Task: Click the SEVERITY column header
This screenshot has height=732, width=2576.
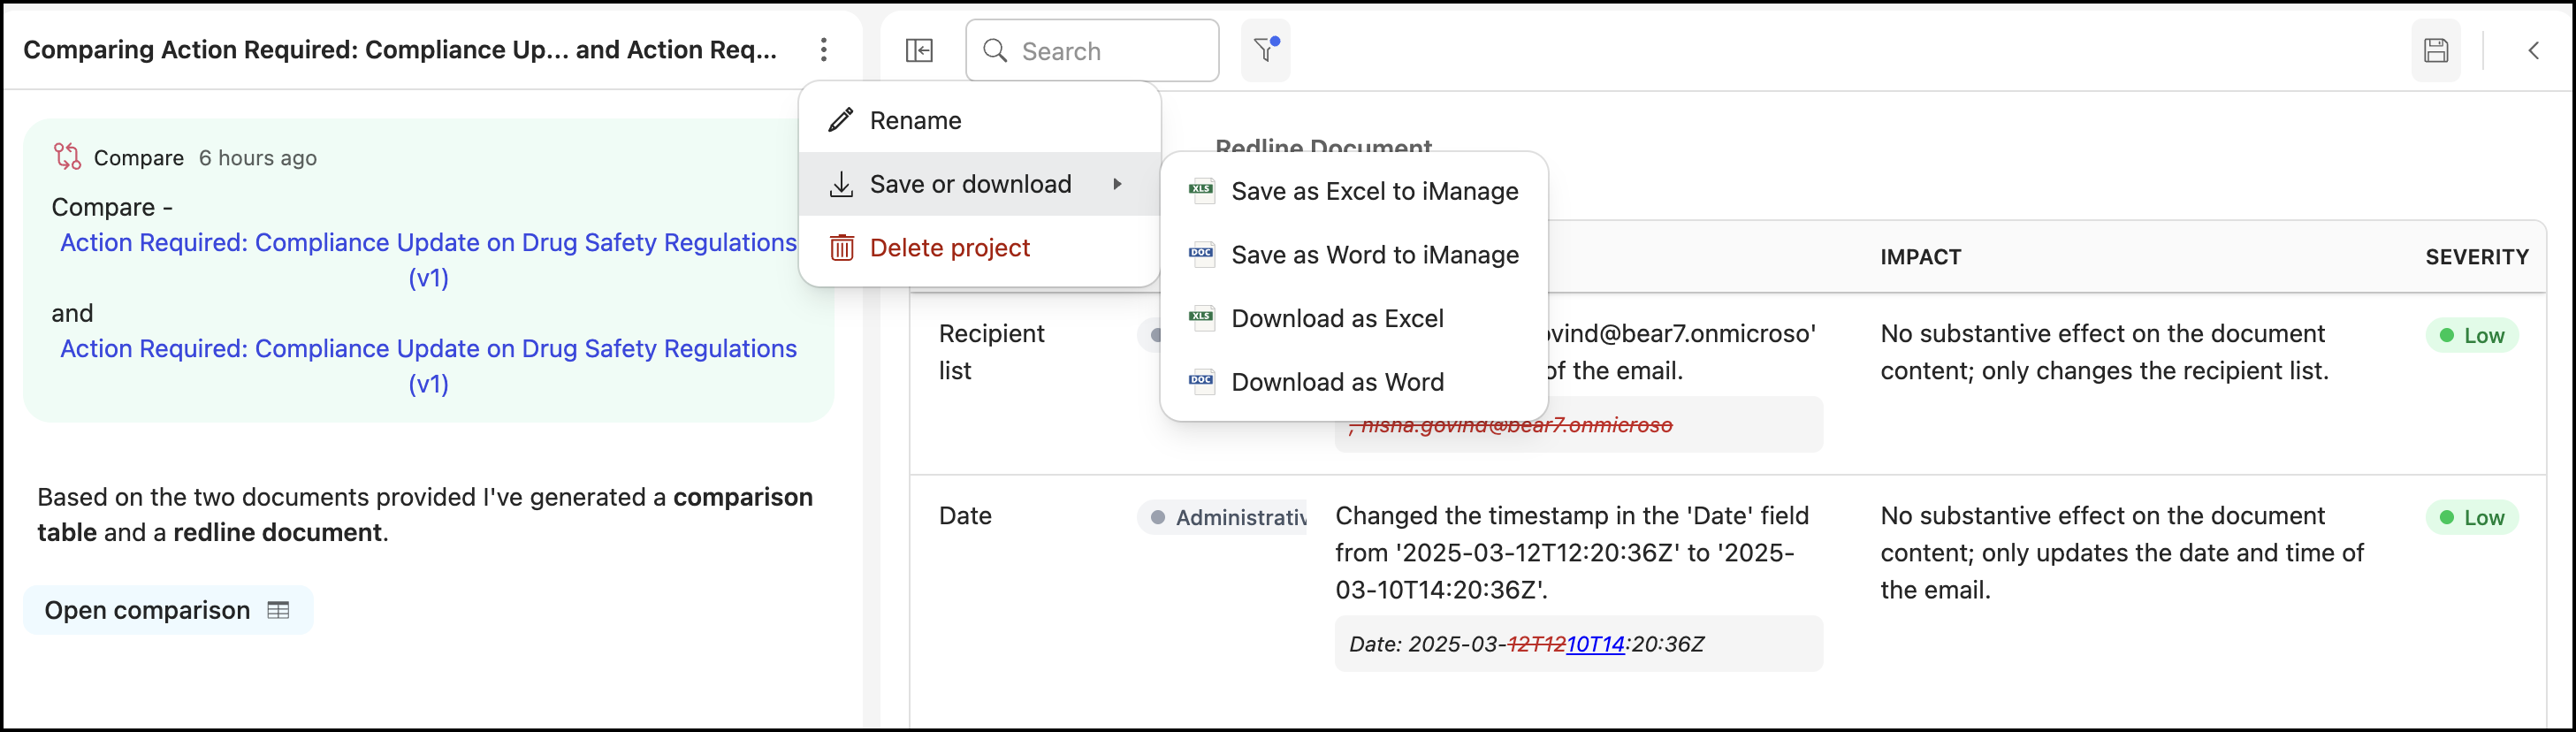Action: click(x=2476, y=257)
